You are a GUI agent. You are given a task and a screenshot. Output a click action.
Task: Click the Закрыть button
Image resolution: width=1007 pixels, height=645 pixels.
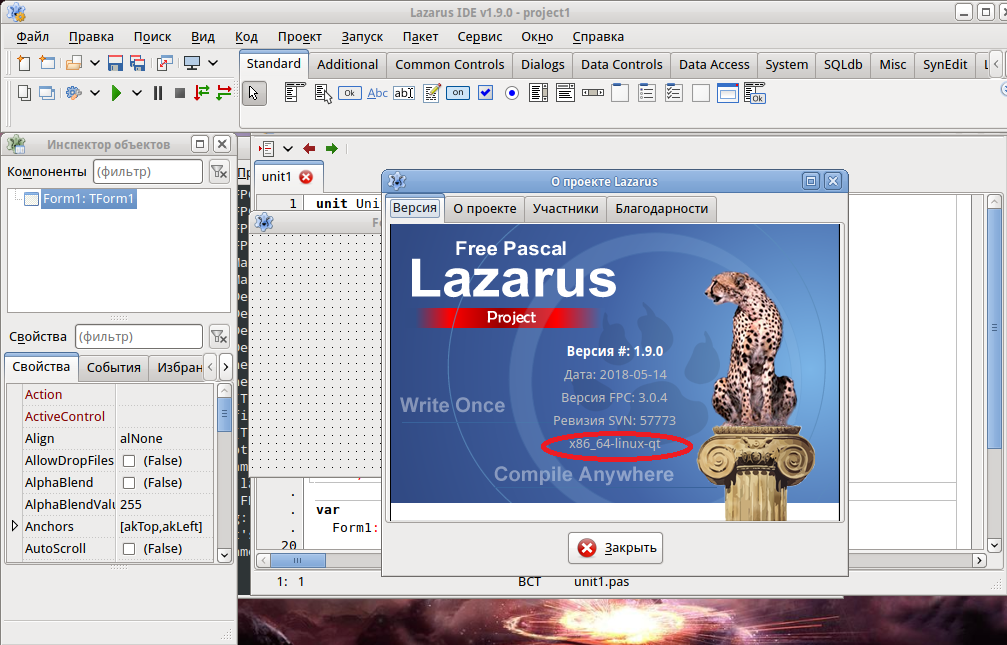click(x=615, y=548)
